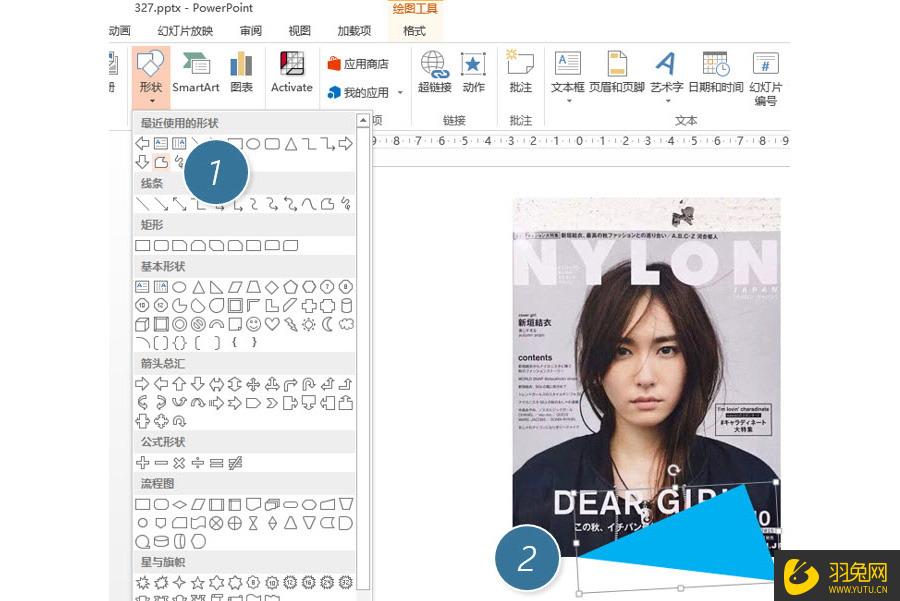The image size is (900, 601).
Task: Select the 5-point star in 星与旗帜
Action: click(x=198, y=583)
